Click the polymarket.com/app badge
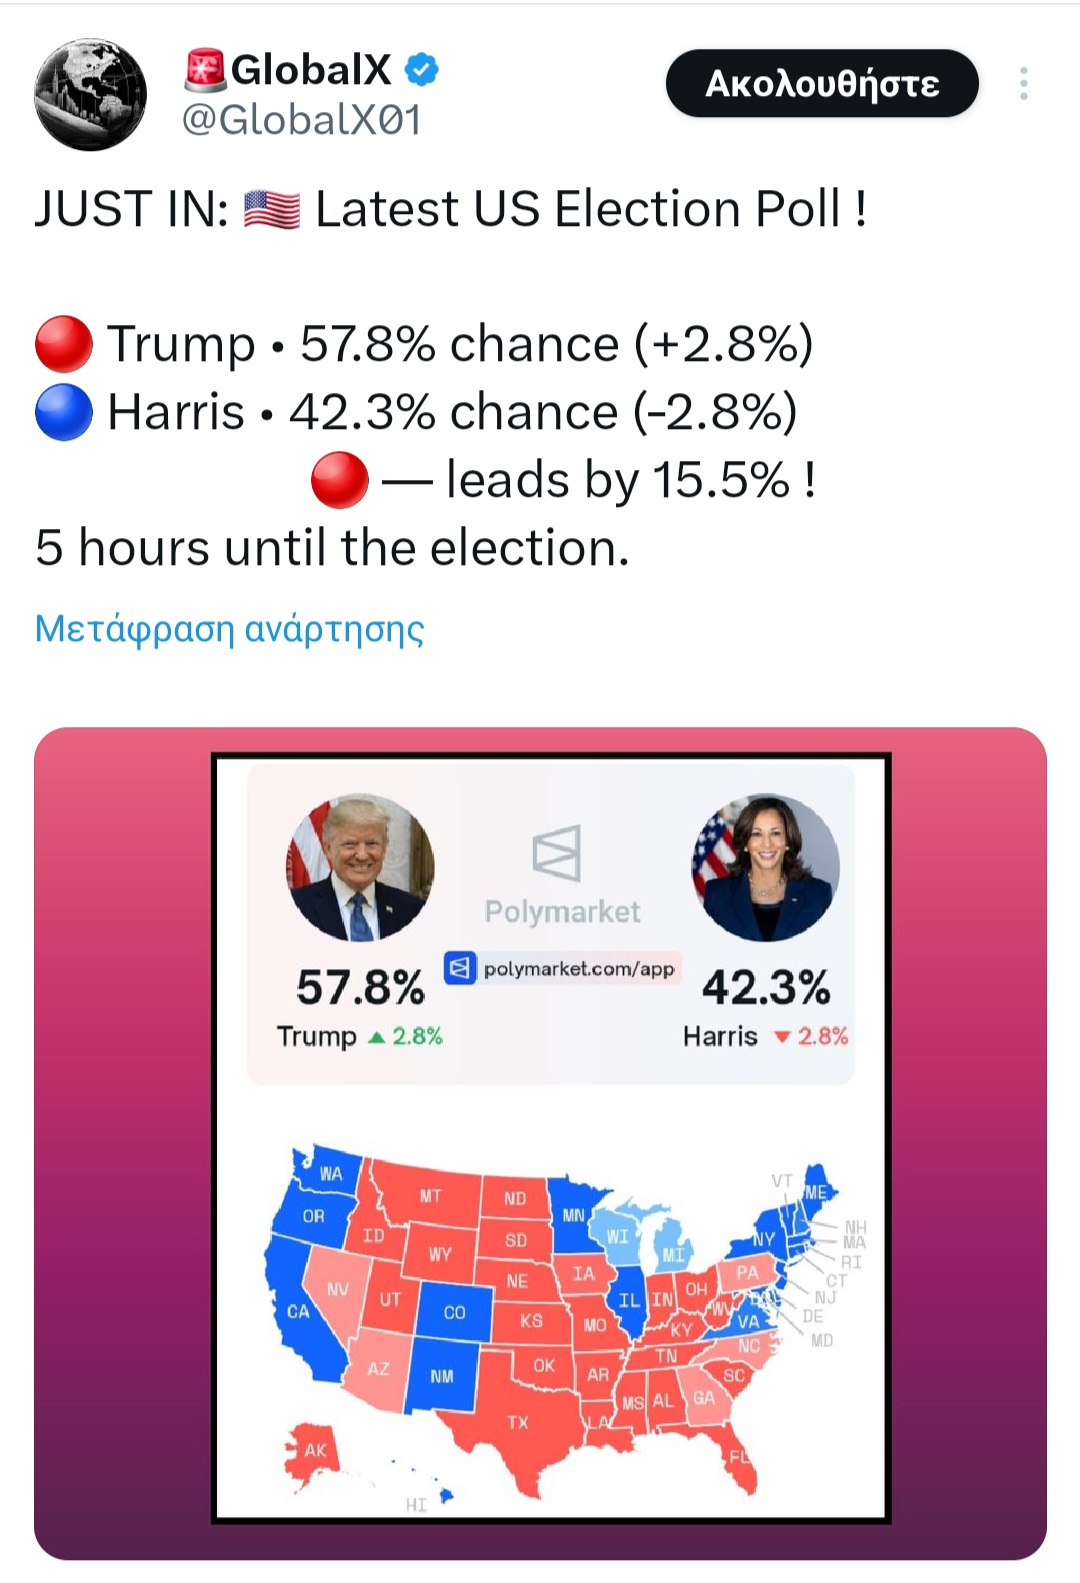The height and width of the screenshot is (1583, 1080). [x=562, y=968]
